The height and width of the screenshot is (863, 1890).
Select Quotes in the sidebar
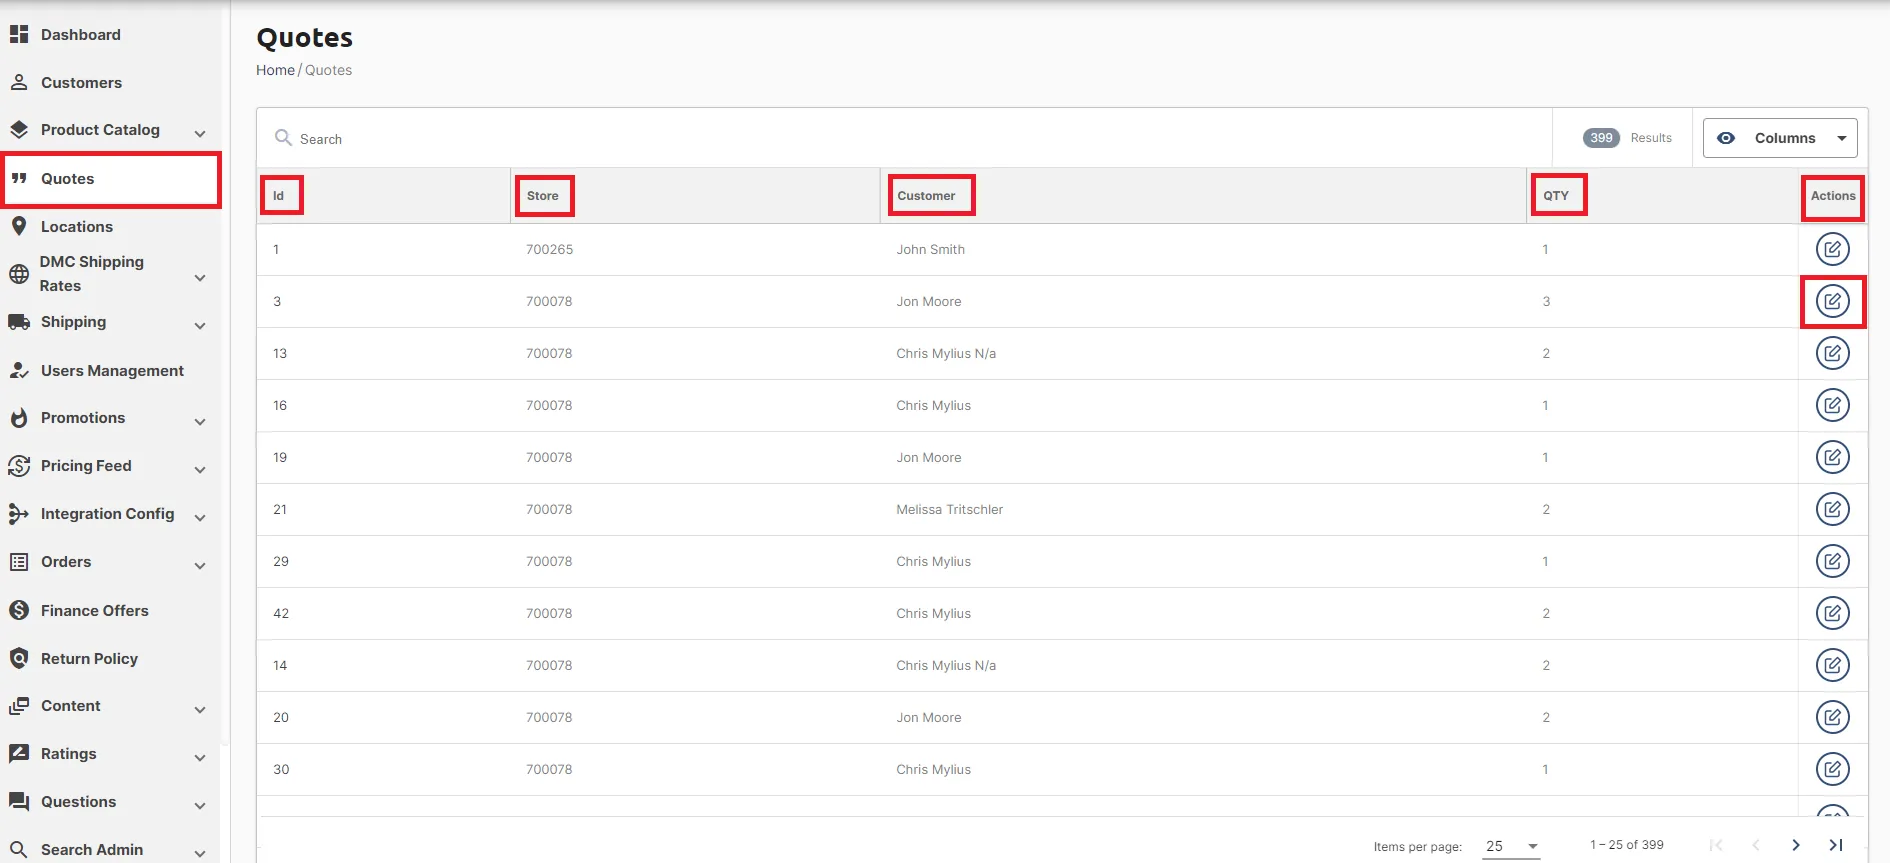point(110,179)
